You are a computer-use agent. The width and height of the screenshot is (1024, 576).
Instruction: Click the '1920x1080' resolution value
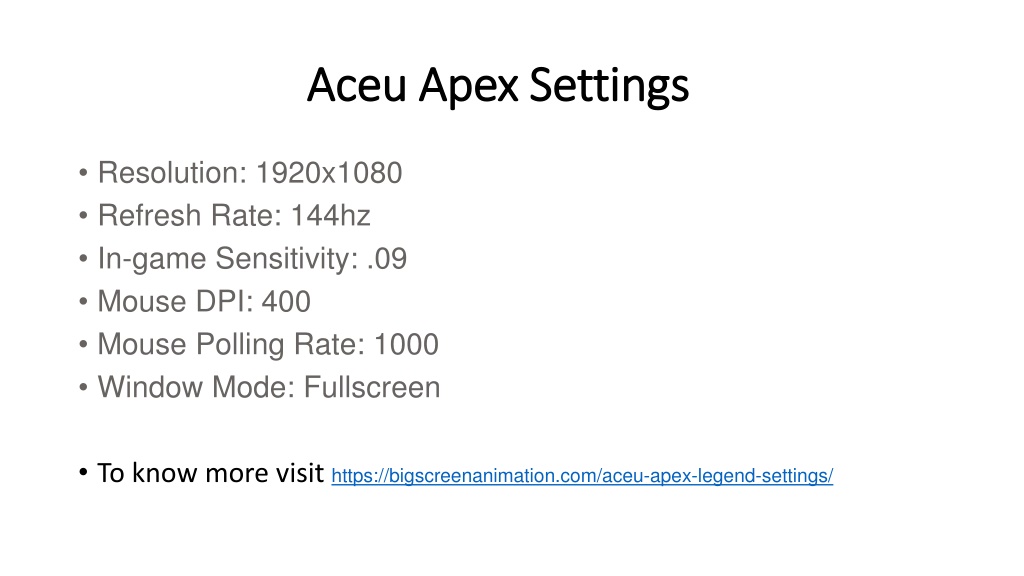coord(328,173)
